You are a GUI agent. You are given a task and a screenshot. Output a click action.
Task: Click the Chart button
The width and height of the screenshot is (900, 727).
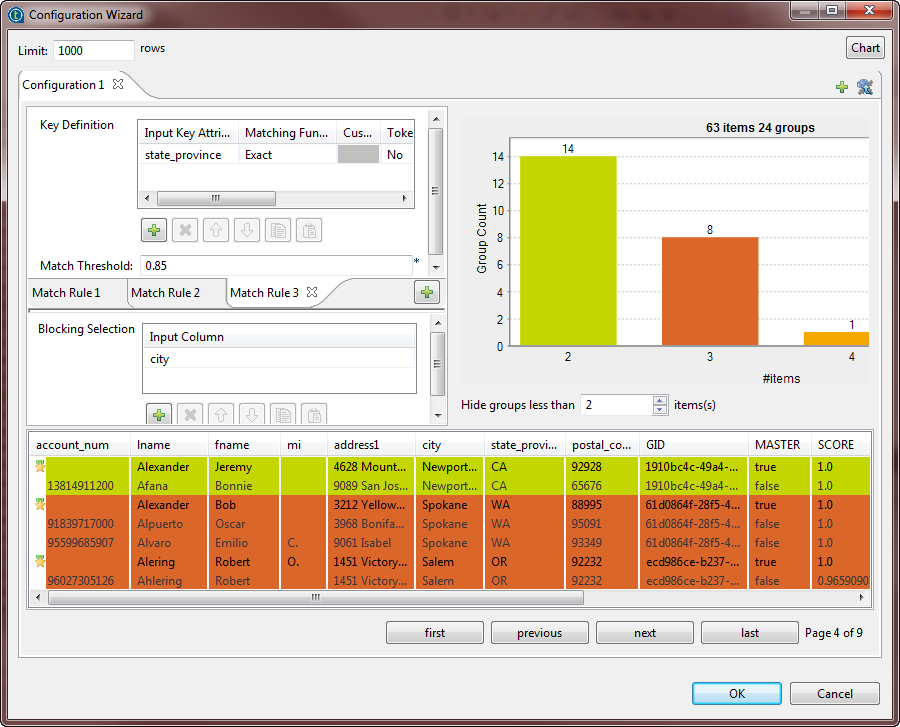pyautogui.click(x=865, y=48)
